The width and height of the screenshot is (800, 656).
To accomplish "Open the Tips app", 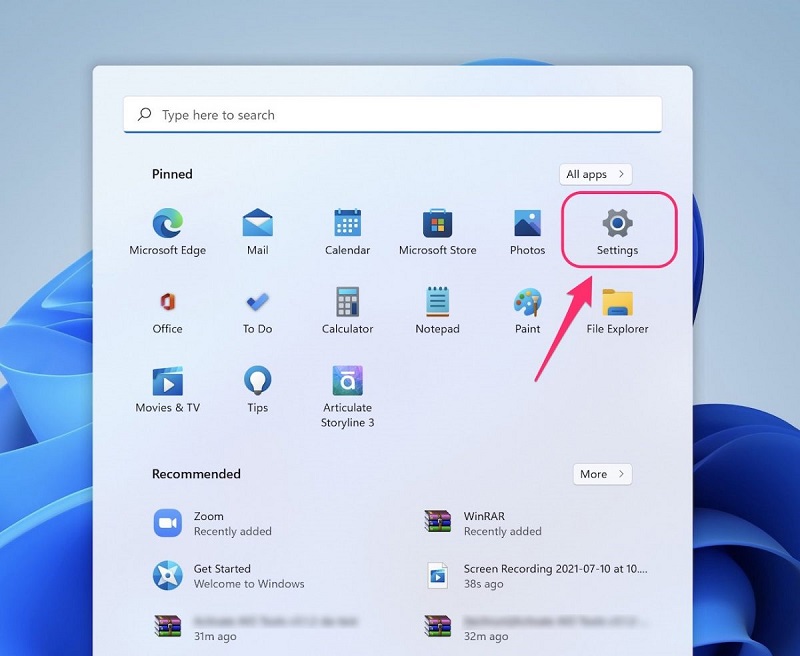I will 257,390.
